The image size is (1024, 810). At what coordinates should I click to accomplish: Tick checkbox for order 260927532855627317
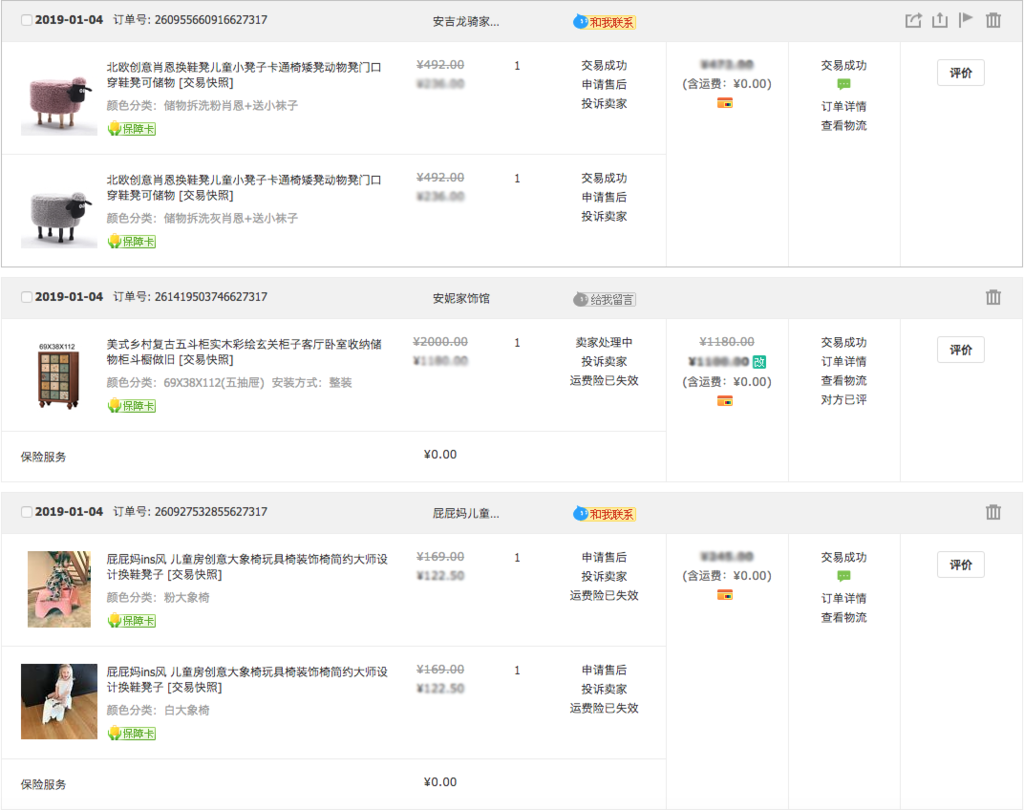coord(26,513)
